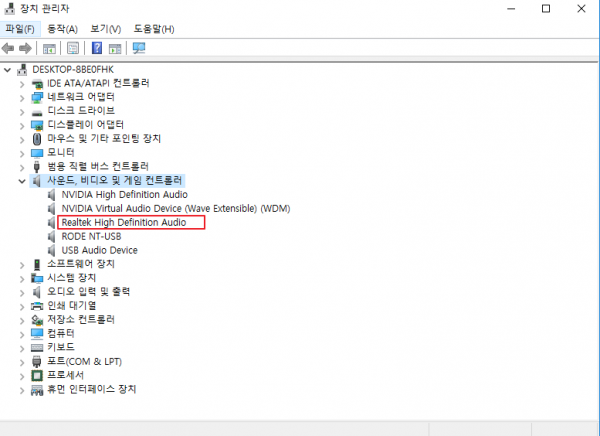600x436 pixels.
Task: Click the 저장소 컨트롤러 icon
Action: click(37, 320)
